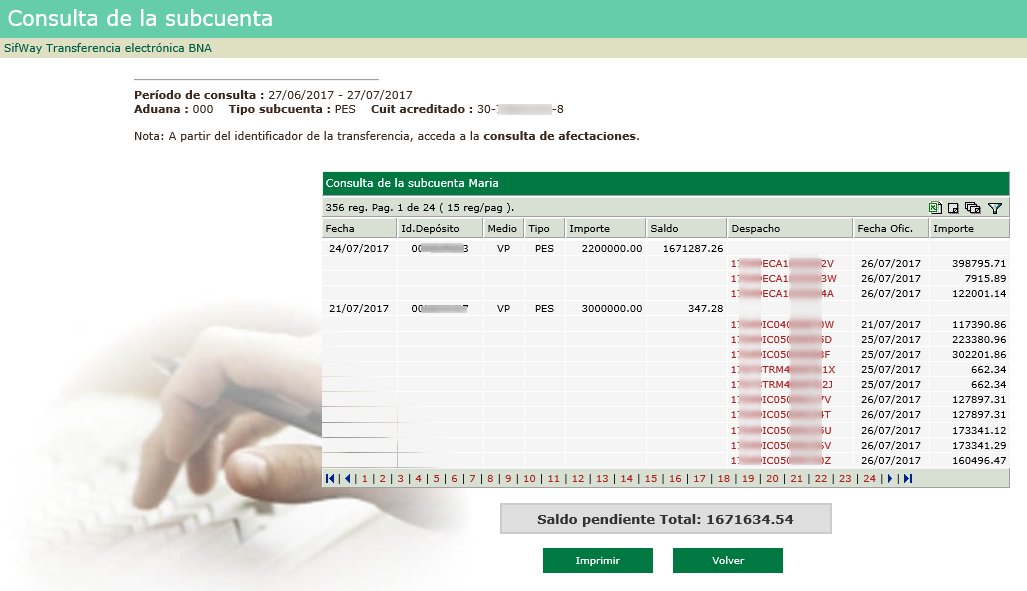Export the table to Excel
Viewport: 1027px width, 591px height.
click(935, 208)
